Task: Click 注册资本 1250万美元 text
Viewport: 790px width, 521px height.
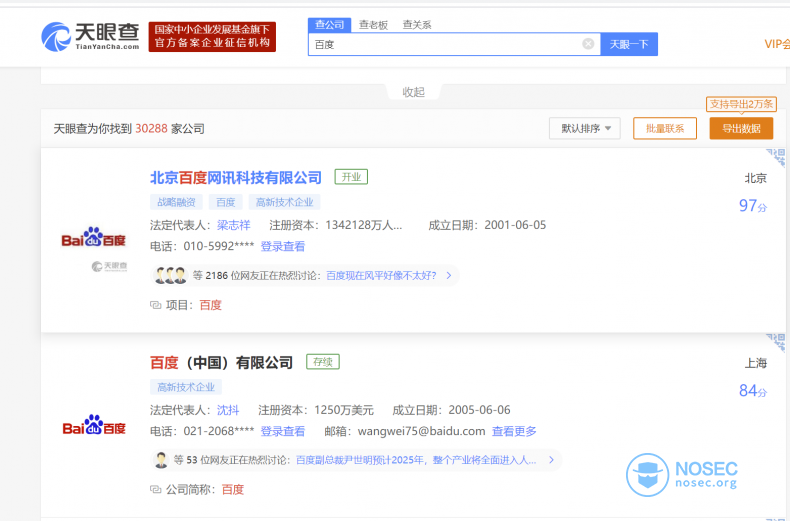Action: click(x=316, y=410)
